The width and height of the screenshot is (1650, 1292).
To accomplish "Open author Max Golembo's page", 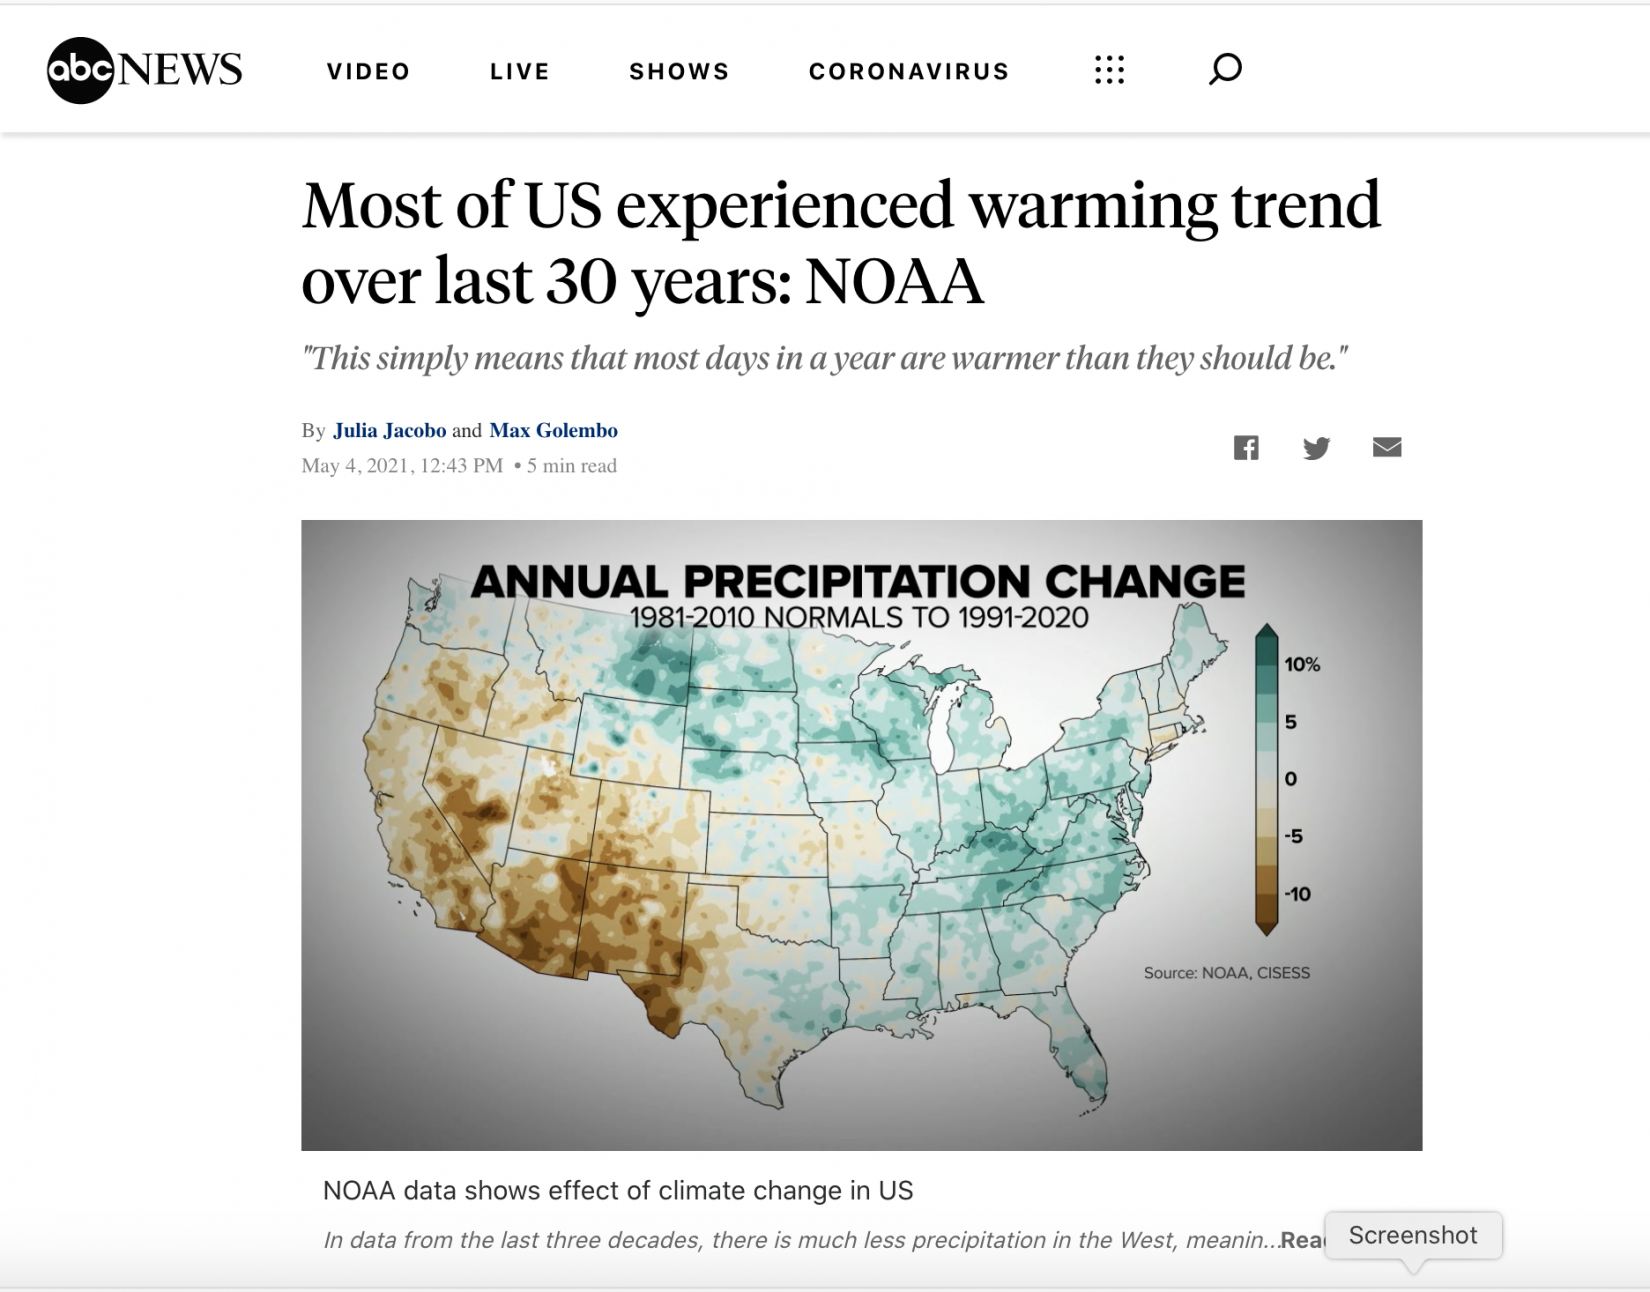I will pos(554,430).
